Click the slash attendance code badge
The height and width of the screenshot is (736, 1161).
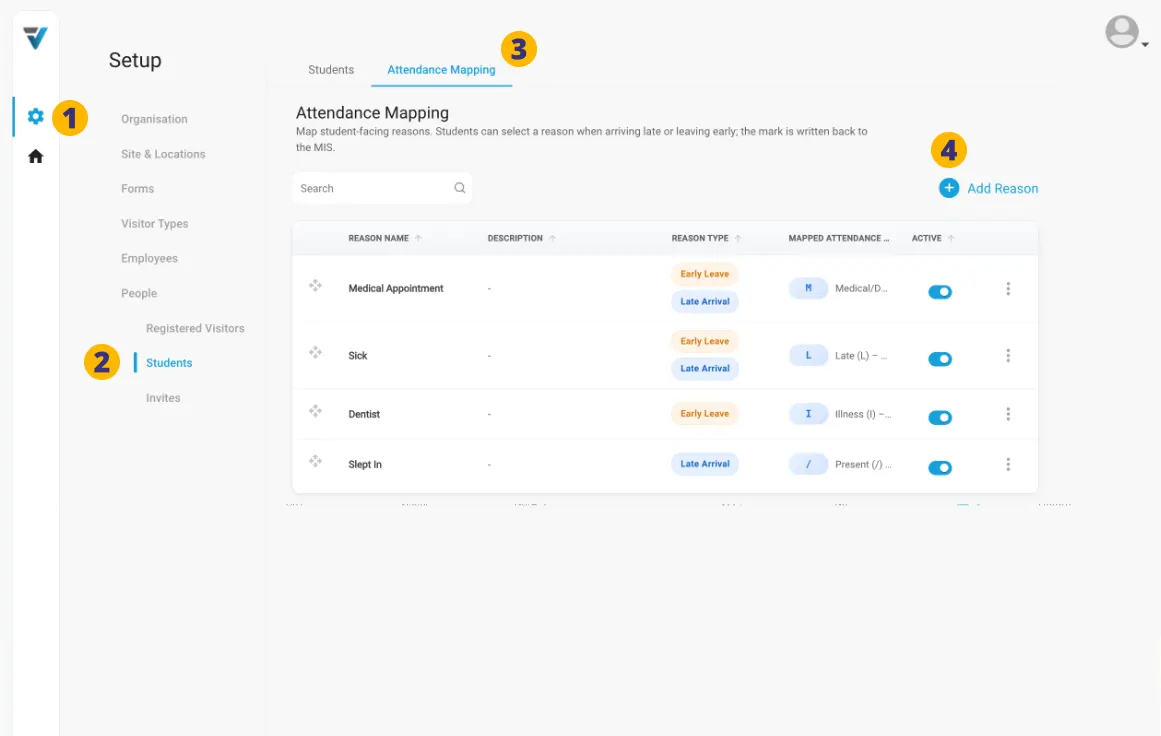808,464
